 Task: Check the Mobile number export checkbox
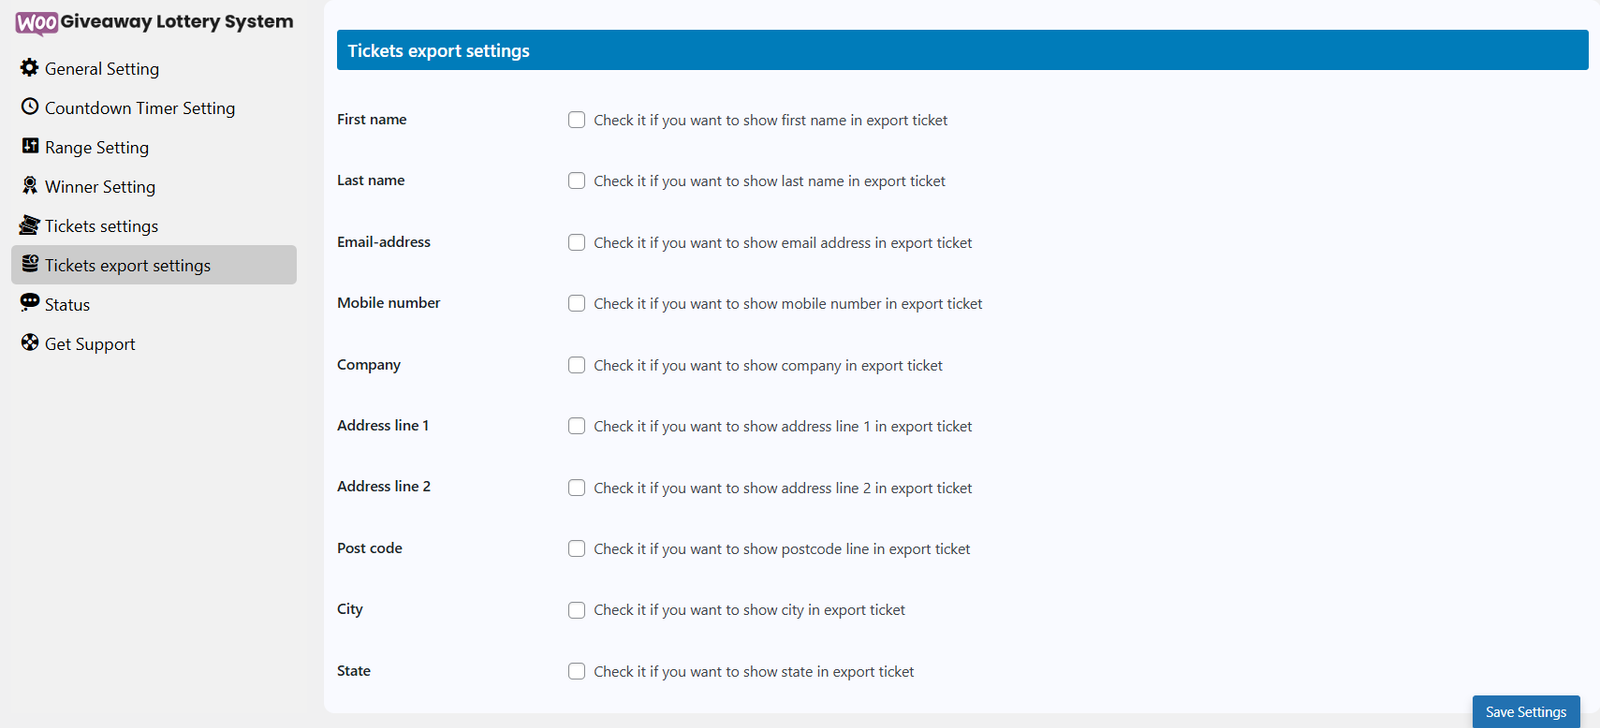pyautogui.click(x=577, y=304)
